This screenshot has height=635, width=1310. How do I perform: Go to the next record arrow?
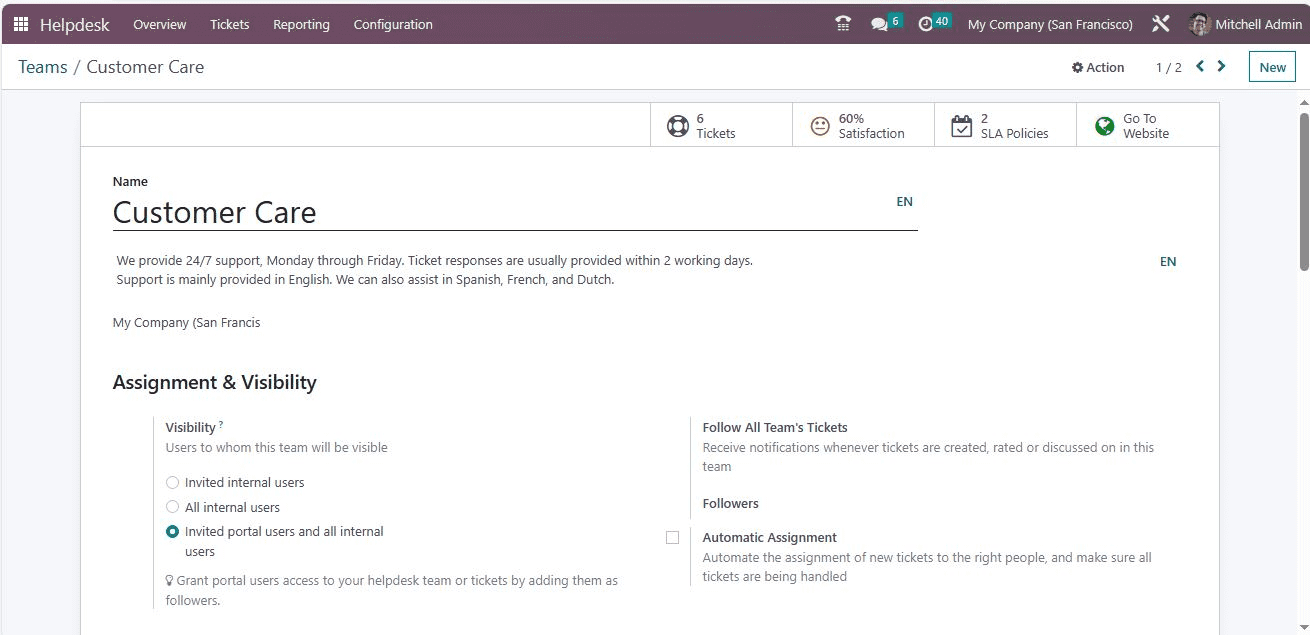tap(1222, 67)
